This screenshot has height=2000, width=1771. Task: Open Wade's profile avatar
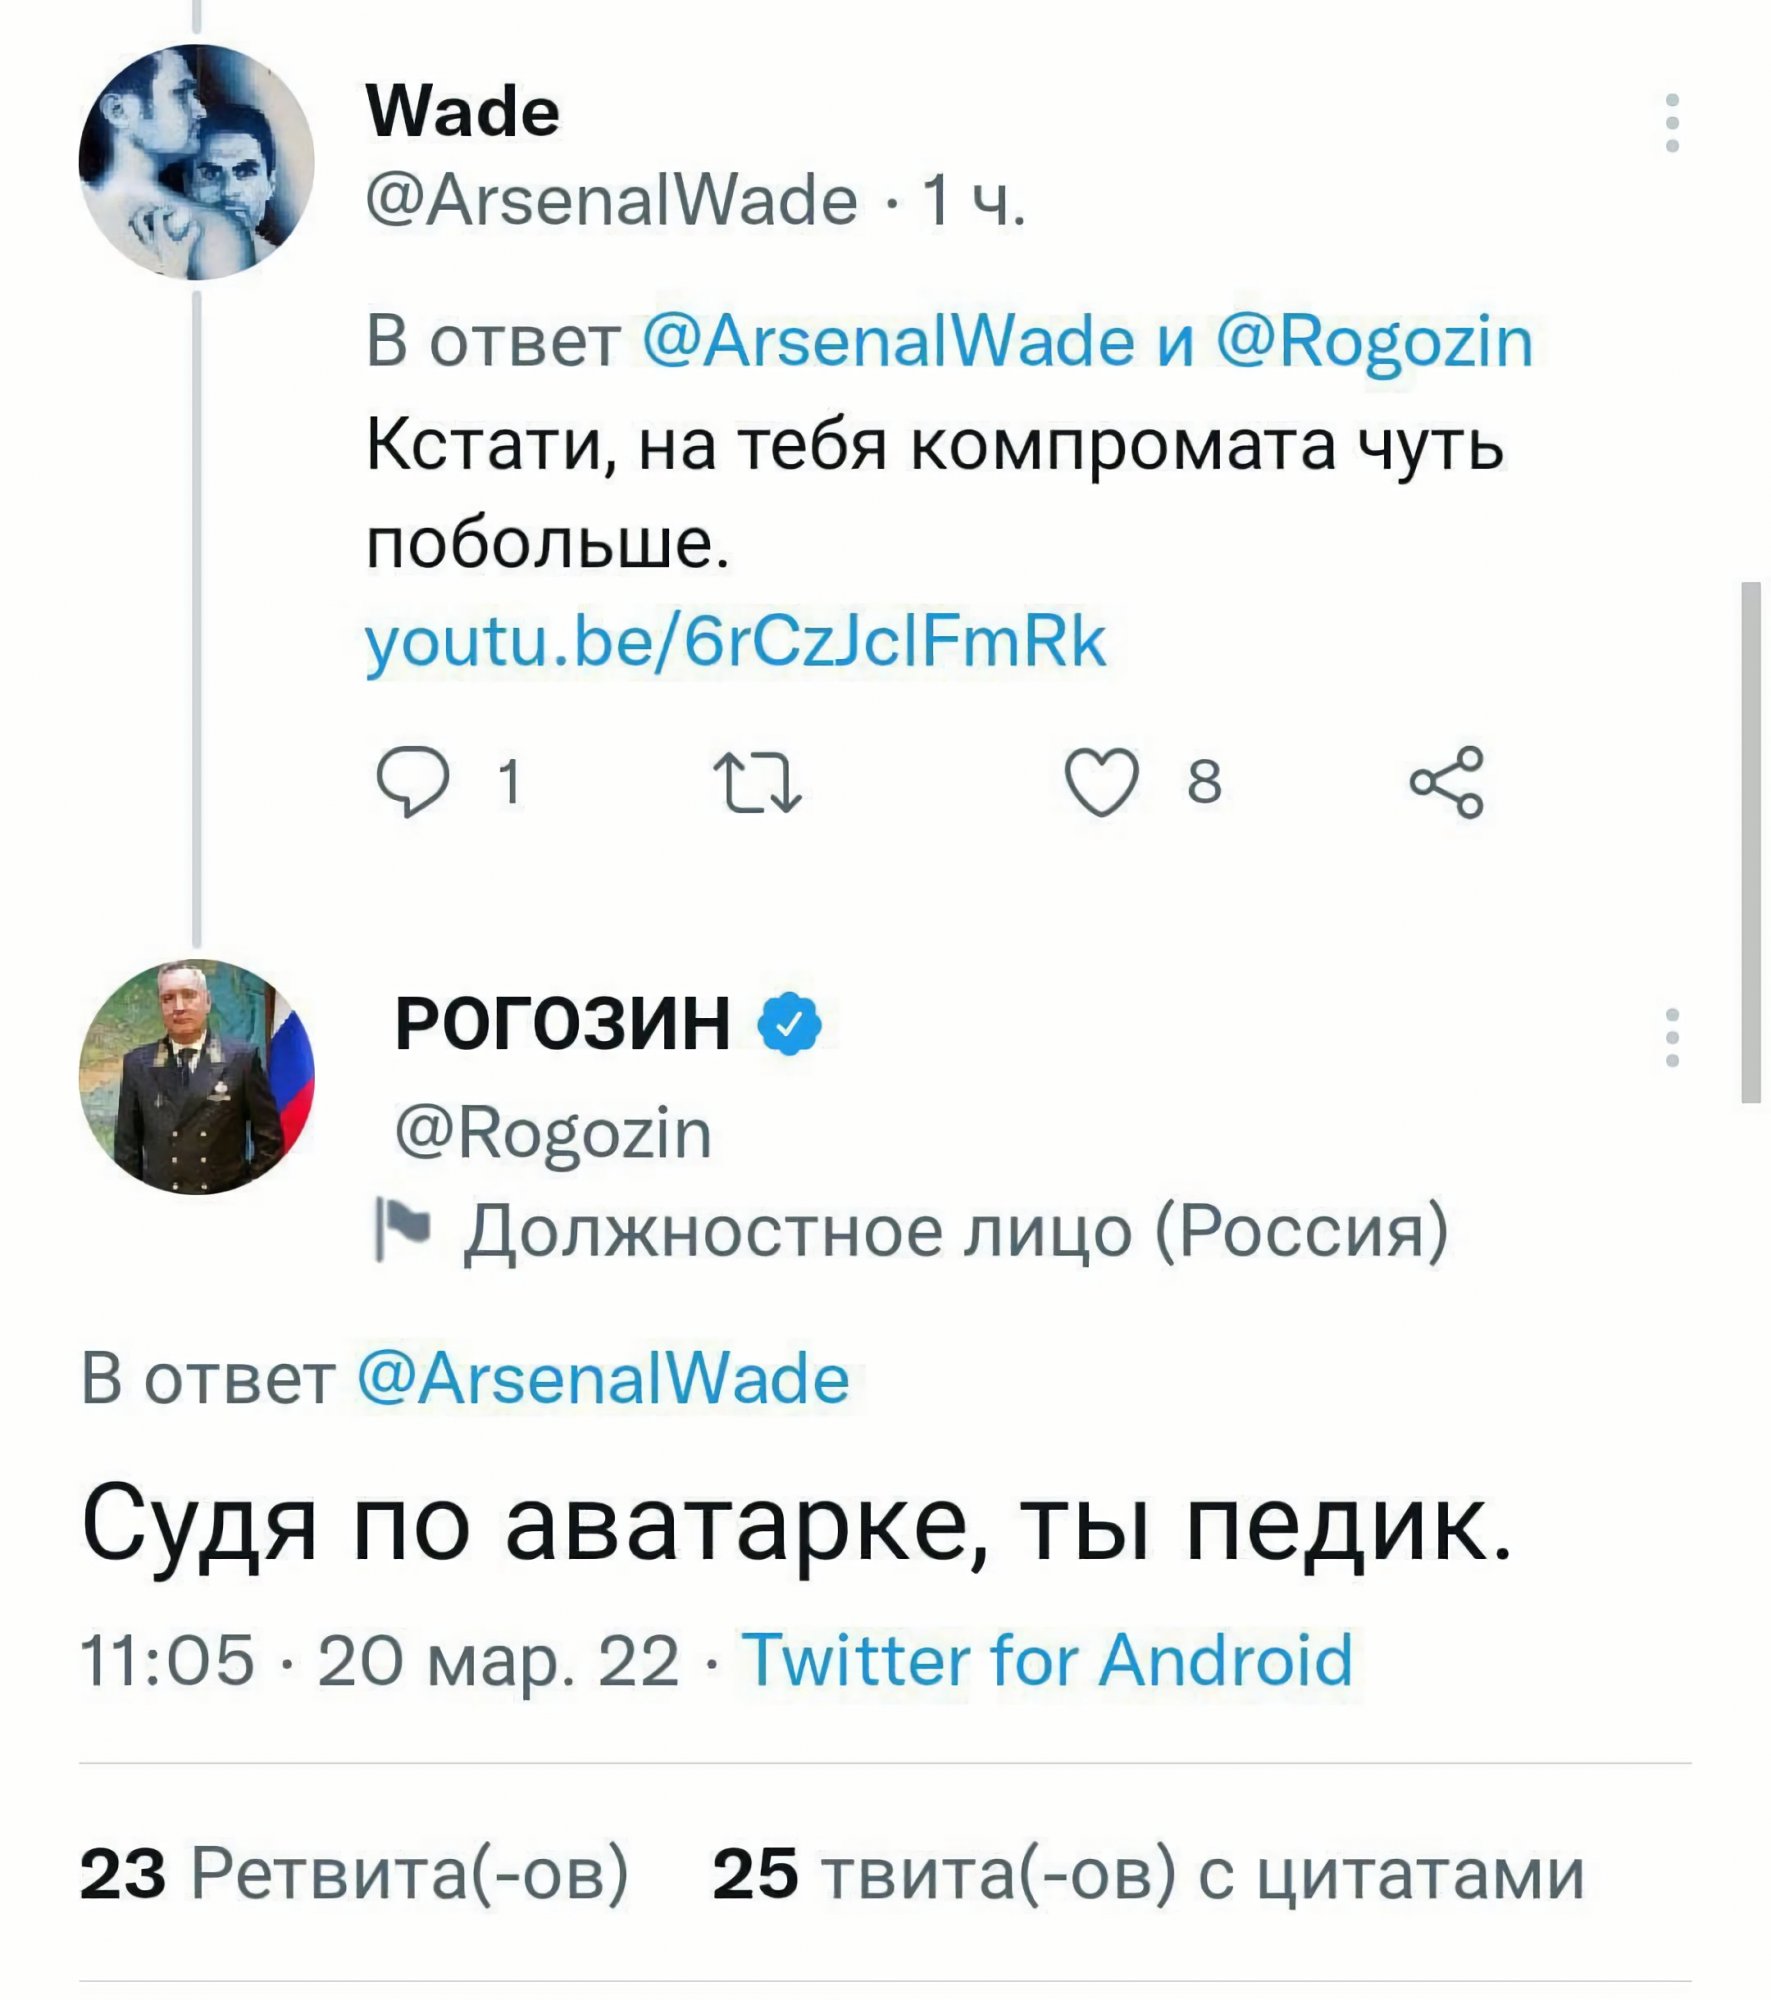196,161
